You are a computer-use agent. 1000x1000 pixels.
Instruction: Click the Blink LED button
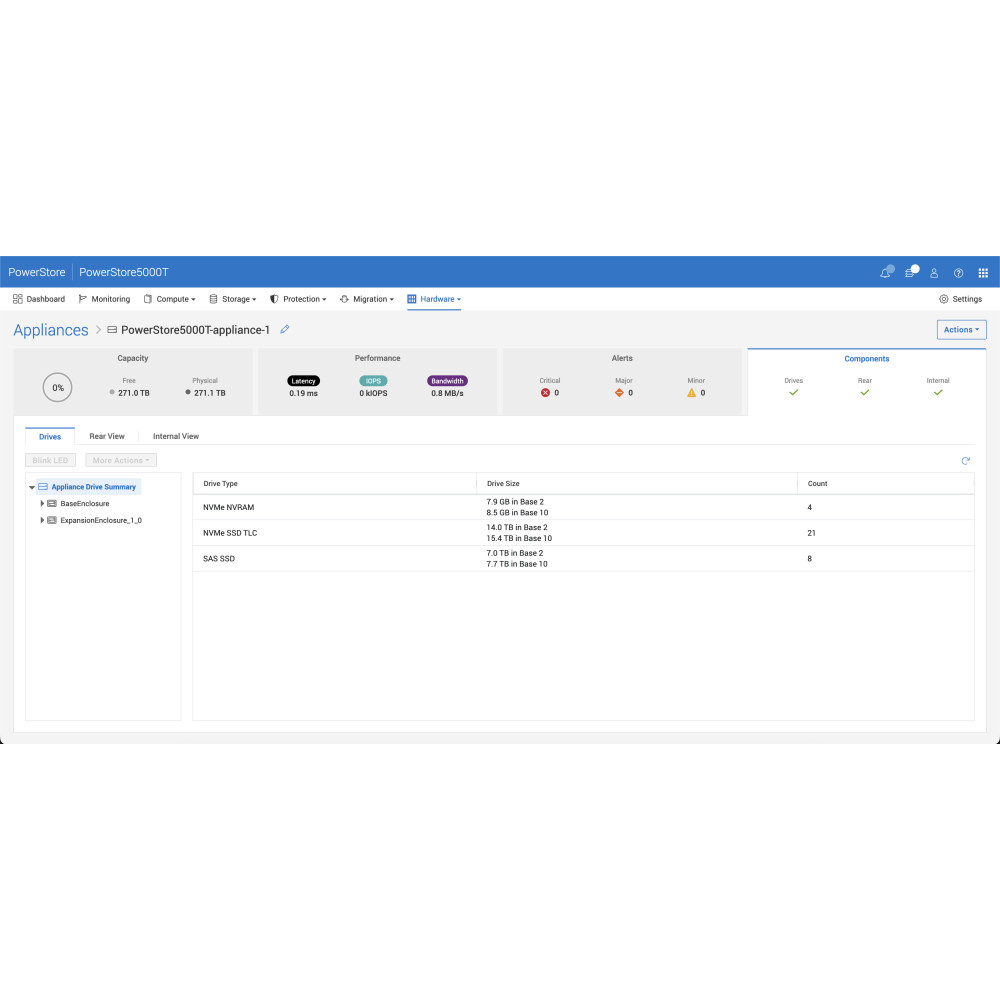click(x=50, y=460)
